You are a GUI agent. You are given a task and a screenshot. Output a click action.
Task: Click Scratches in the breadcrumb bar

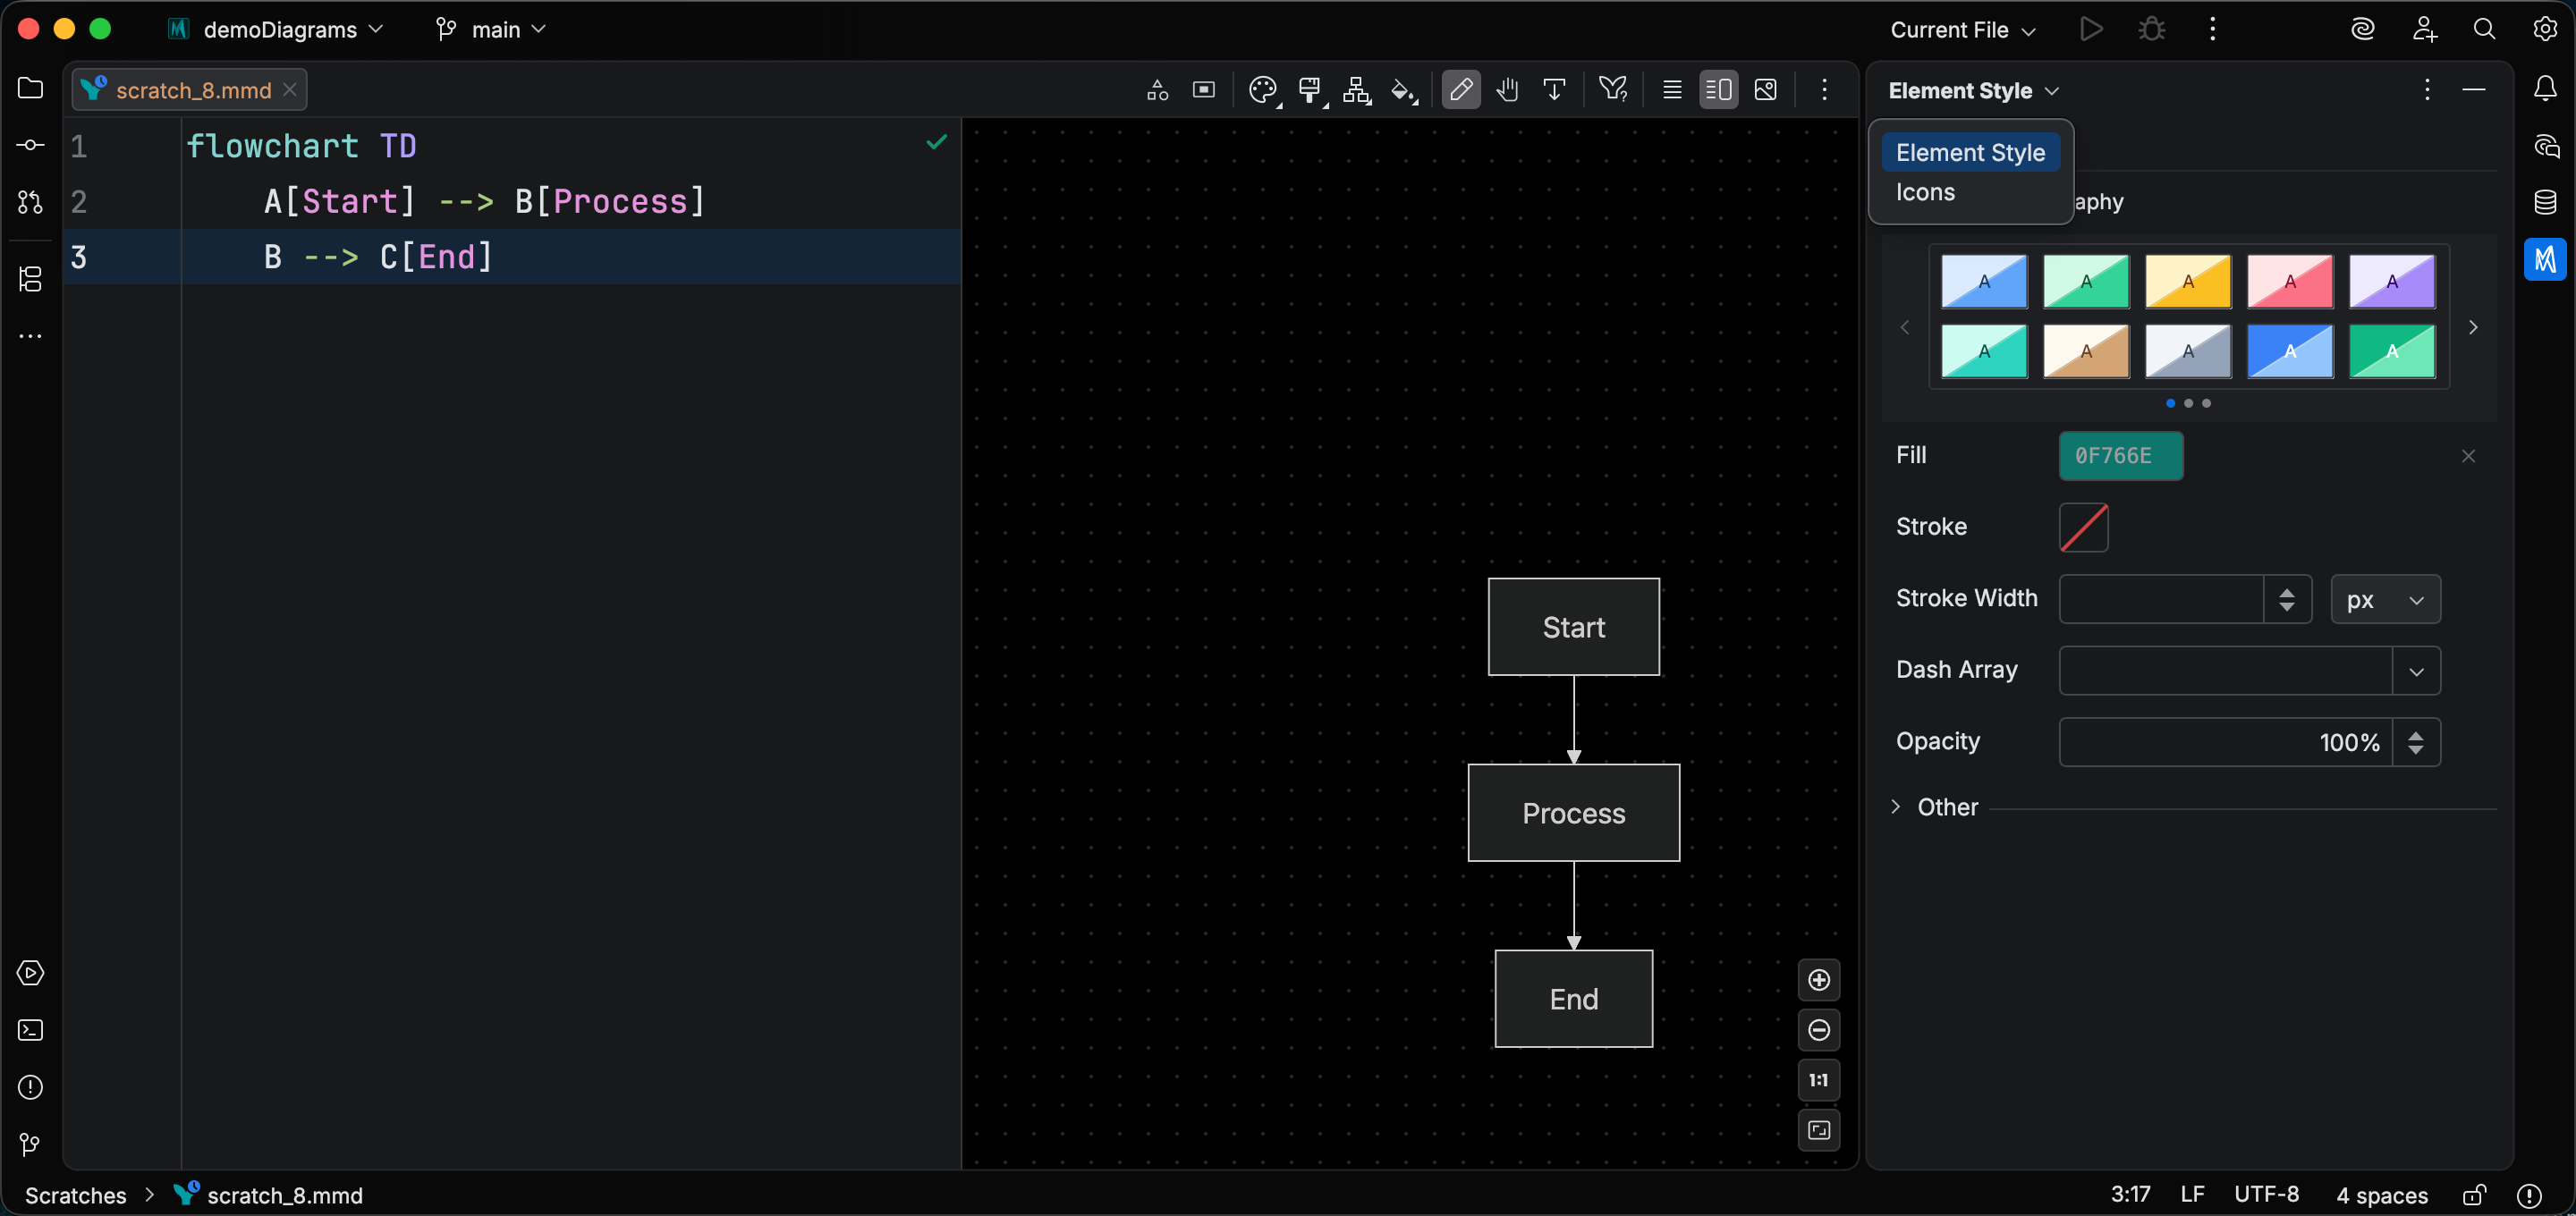pyautogui.click(x=76, y=1195)
